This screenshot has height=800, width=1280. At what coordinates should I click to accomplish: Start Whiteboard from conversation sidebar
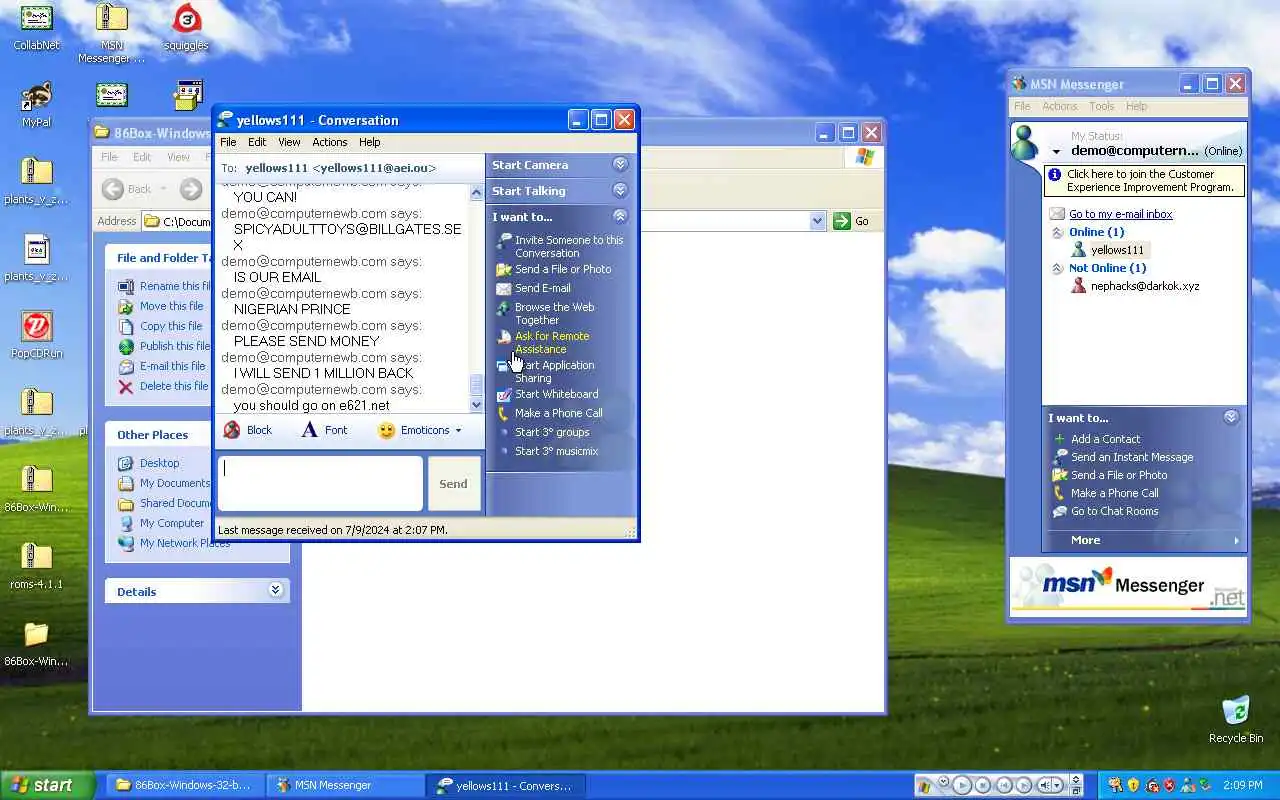click(548, 394)
